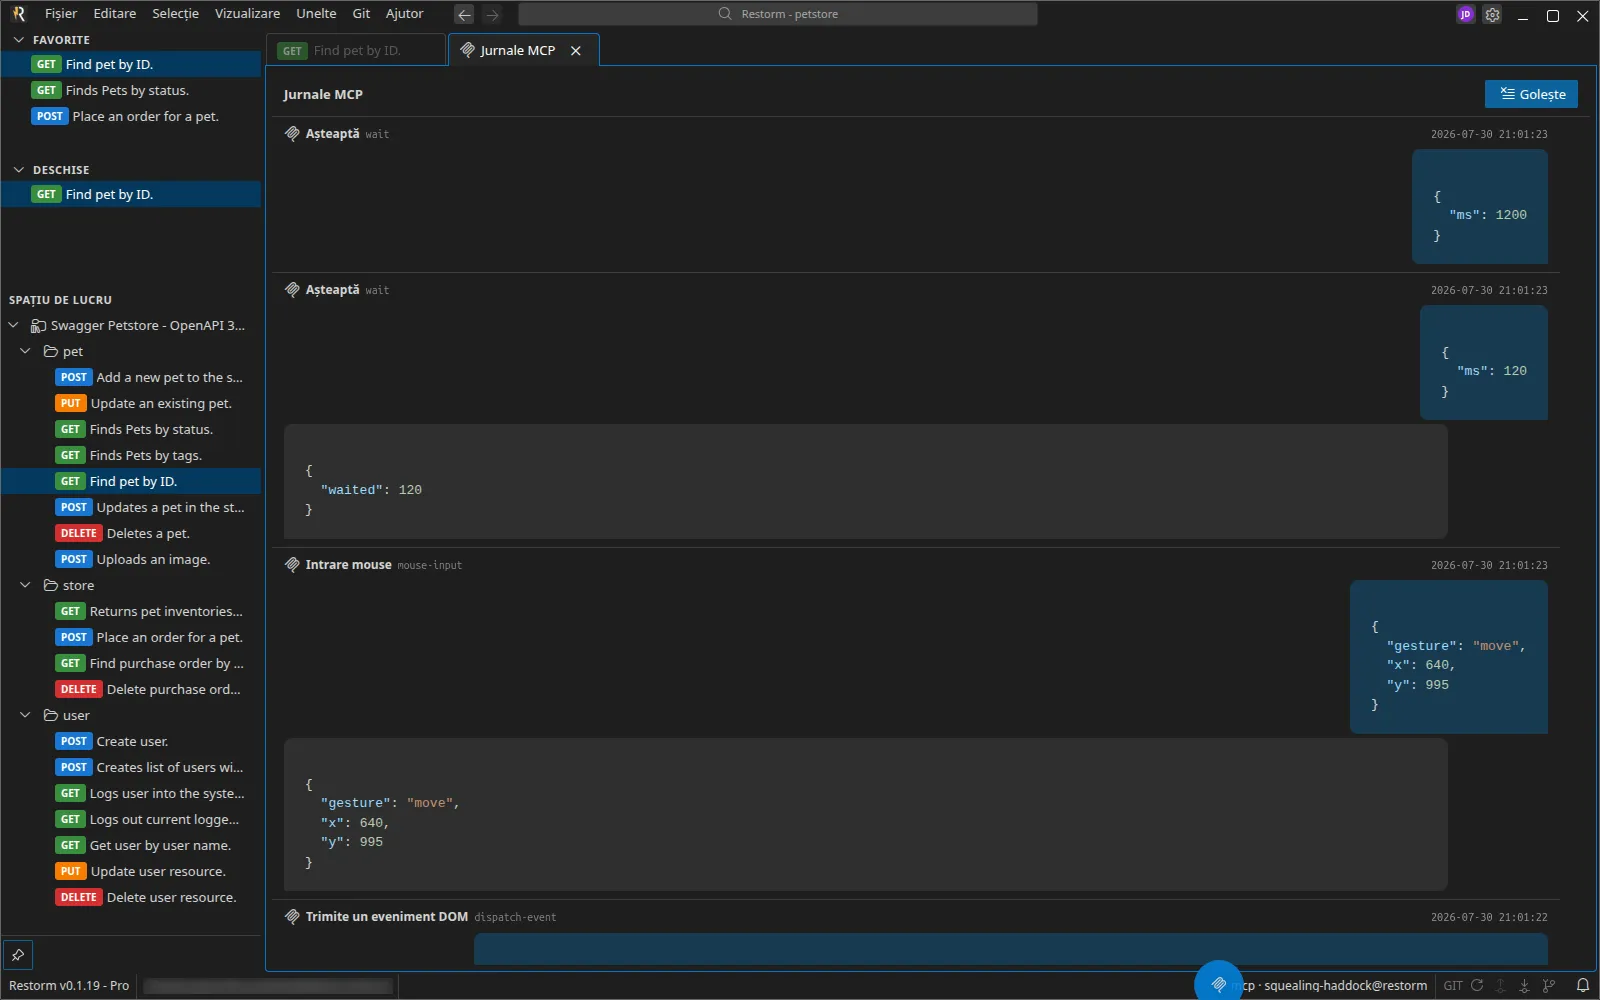This screenshot has width=1600, height=1000.
Task: Open GET Finds Pets by tags request
Action: click(131, 455)
